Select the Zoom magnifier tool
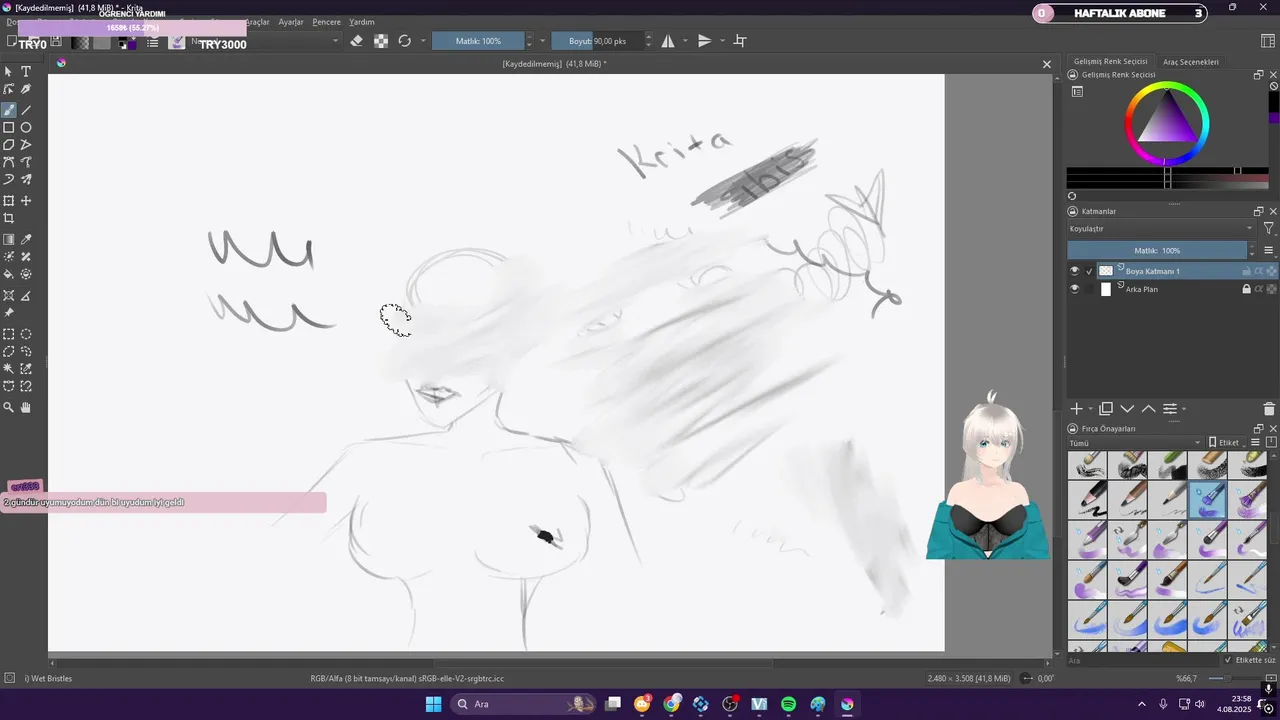The width and height of the screenshot is (1280, 720). tap(9, 408)
